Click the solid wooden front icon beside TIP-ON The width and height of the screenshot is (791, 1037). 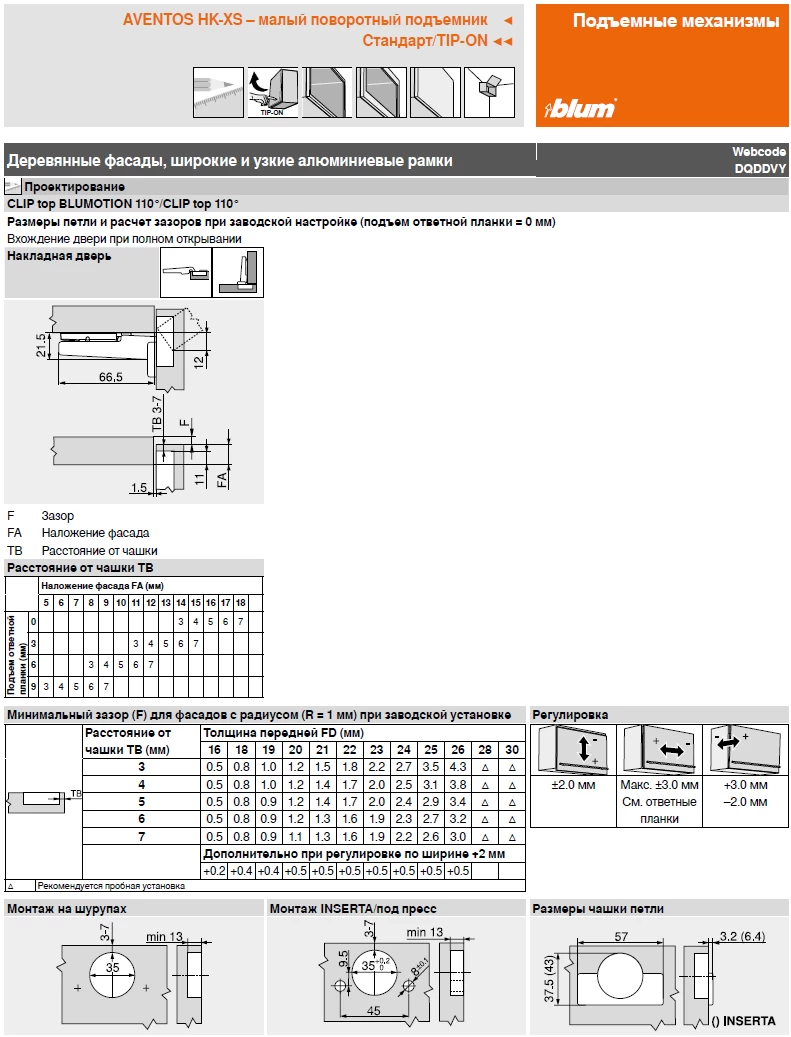[327, 93]
